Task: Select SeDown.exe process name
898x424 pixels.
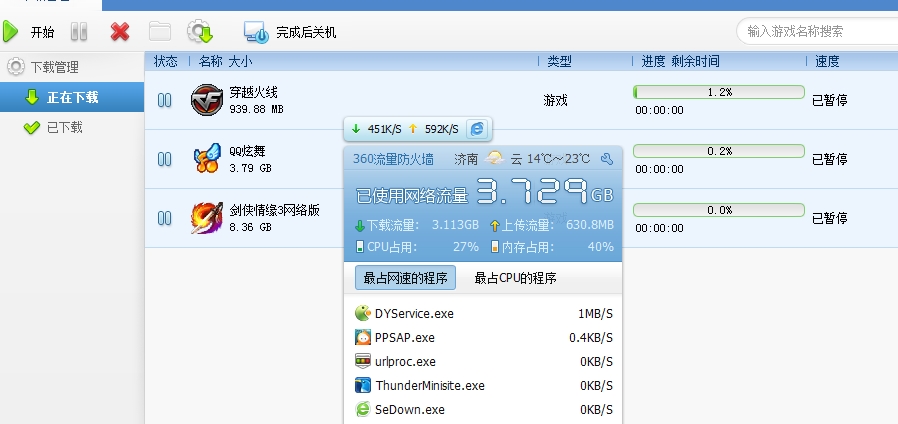Action: click(409, 410)
